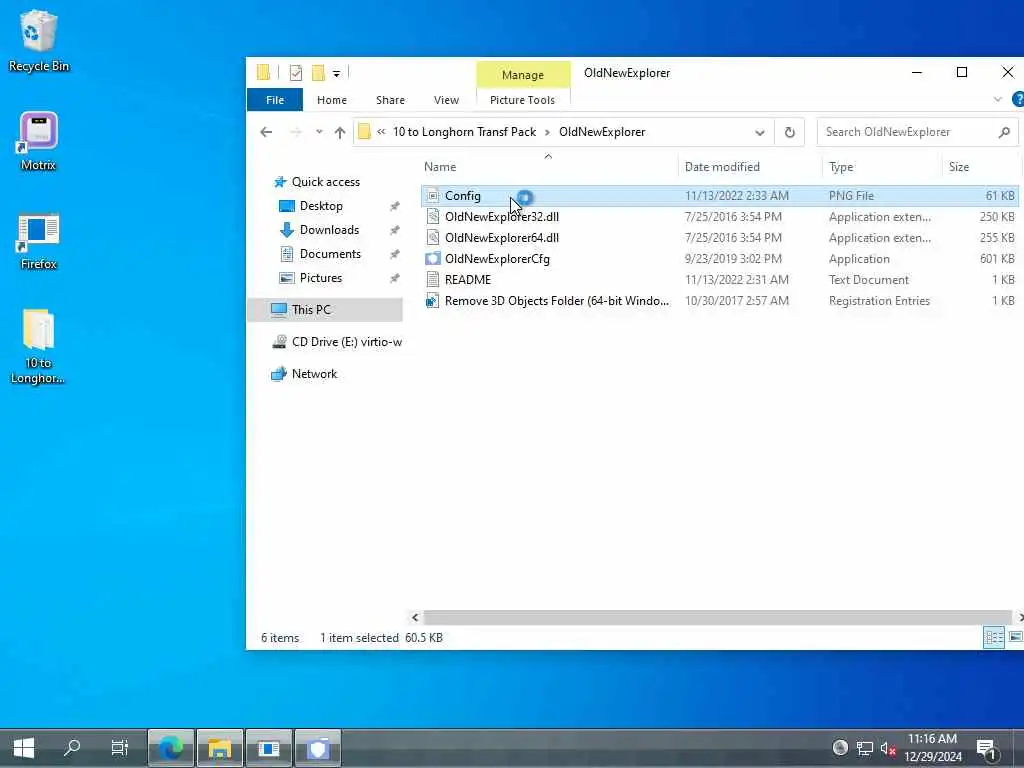The height and width of the screenshot is (768, 1024).
Task: Open Downloads in navigation pane
Action: (328, 230)
